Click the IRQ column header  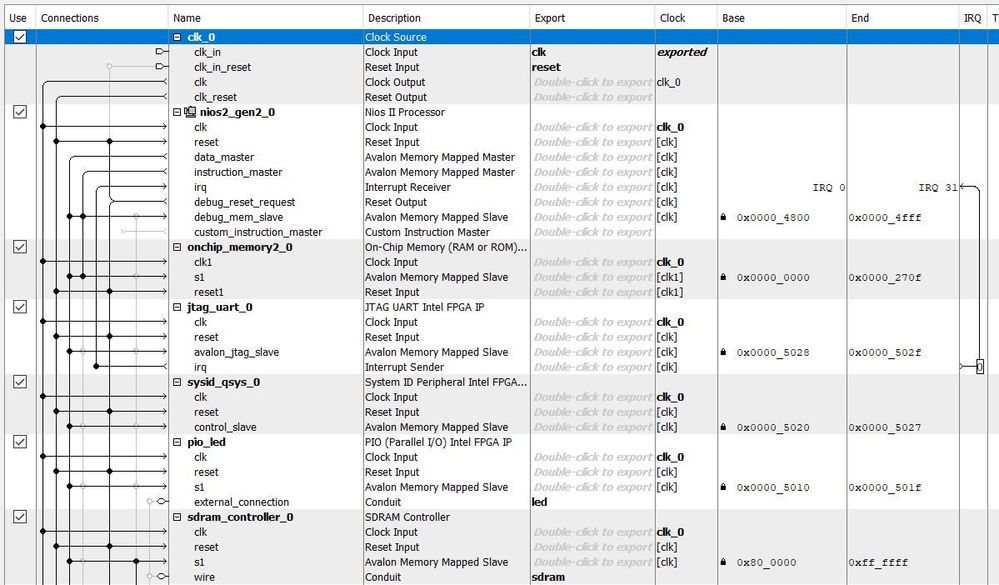[x=972, y=18]
